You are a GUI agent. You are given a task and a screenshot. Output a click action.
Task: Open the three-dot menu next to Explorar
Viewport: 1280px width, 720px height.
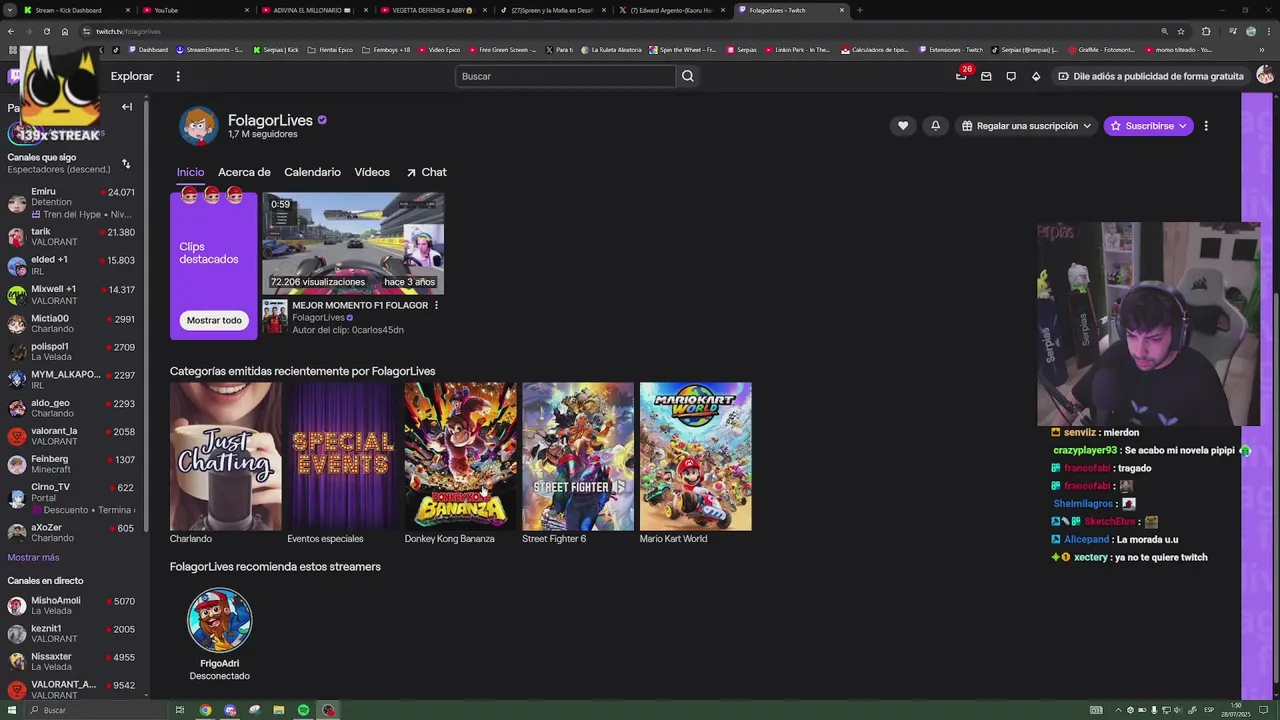178,76
